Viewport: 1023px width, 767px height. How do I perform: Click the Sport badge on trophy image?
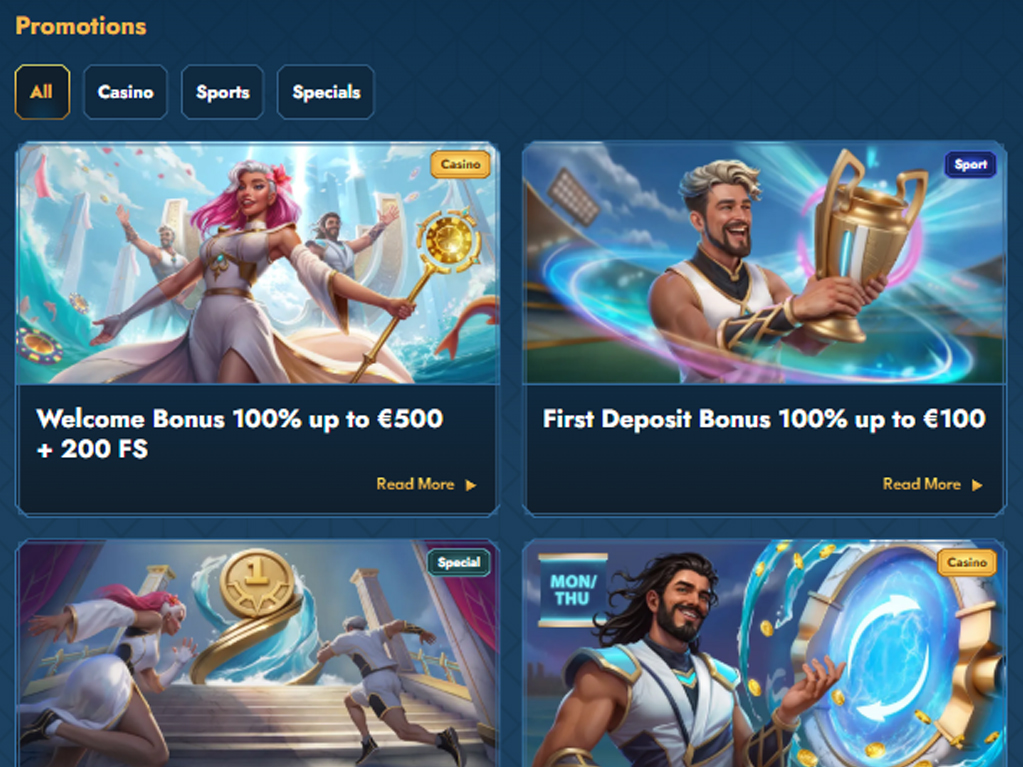(x=970, y=164)
